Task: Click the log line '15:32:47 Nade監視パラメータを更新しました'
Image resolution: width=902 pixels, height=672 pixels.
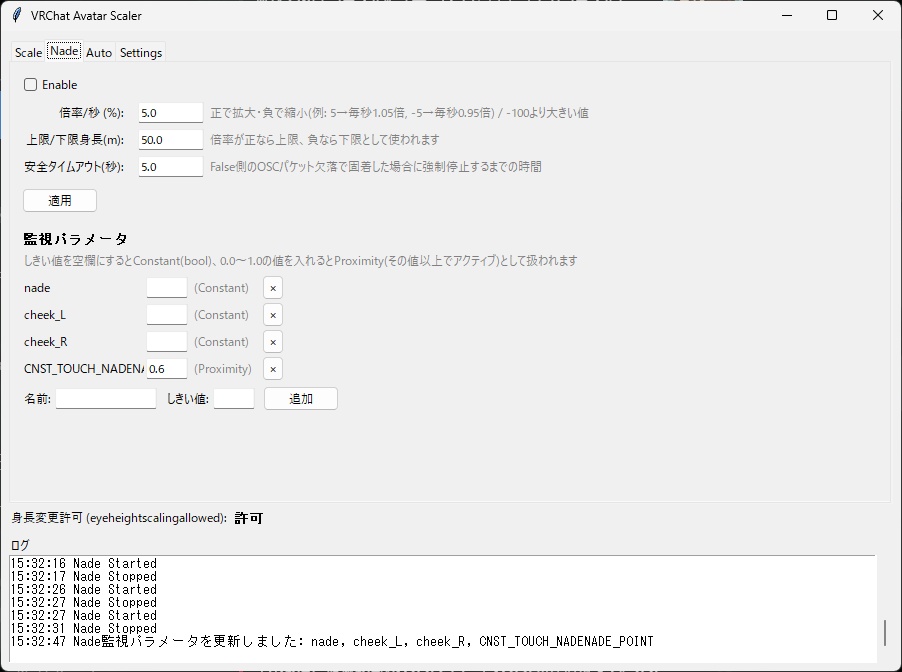Action: [x=332, y=642]
